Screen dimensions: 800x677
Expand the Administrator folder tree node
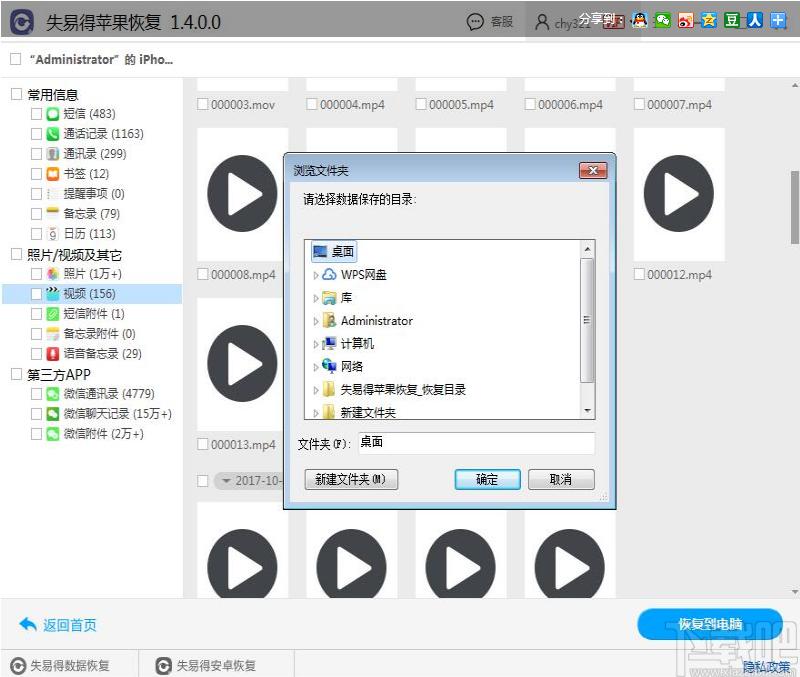(x=316, y=321)
